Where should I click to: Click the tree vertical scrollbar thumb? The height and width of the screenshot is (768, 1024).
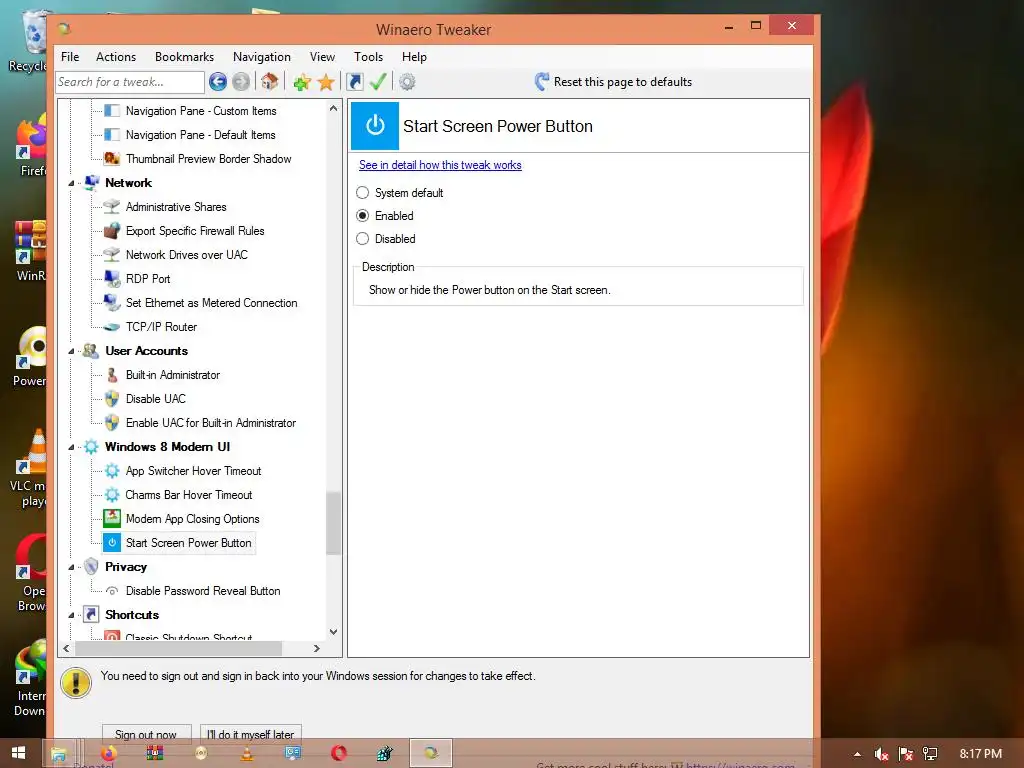click(x=334, y=523)
